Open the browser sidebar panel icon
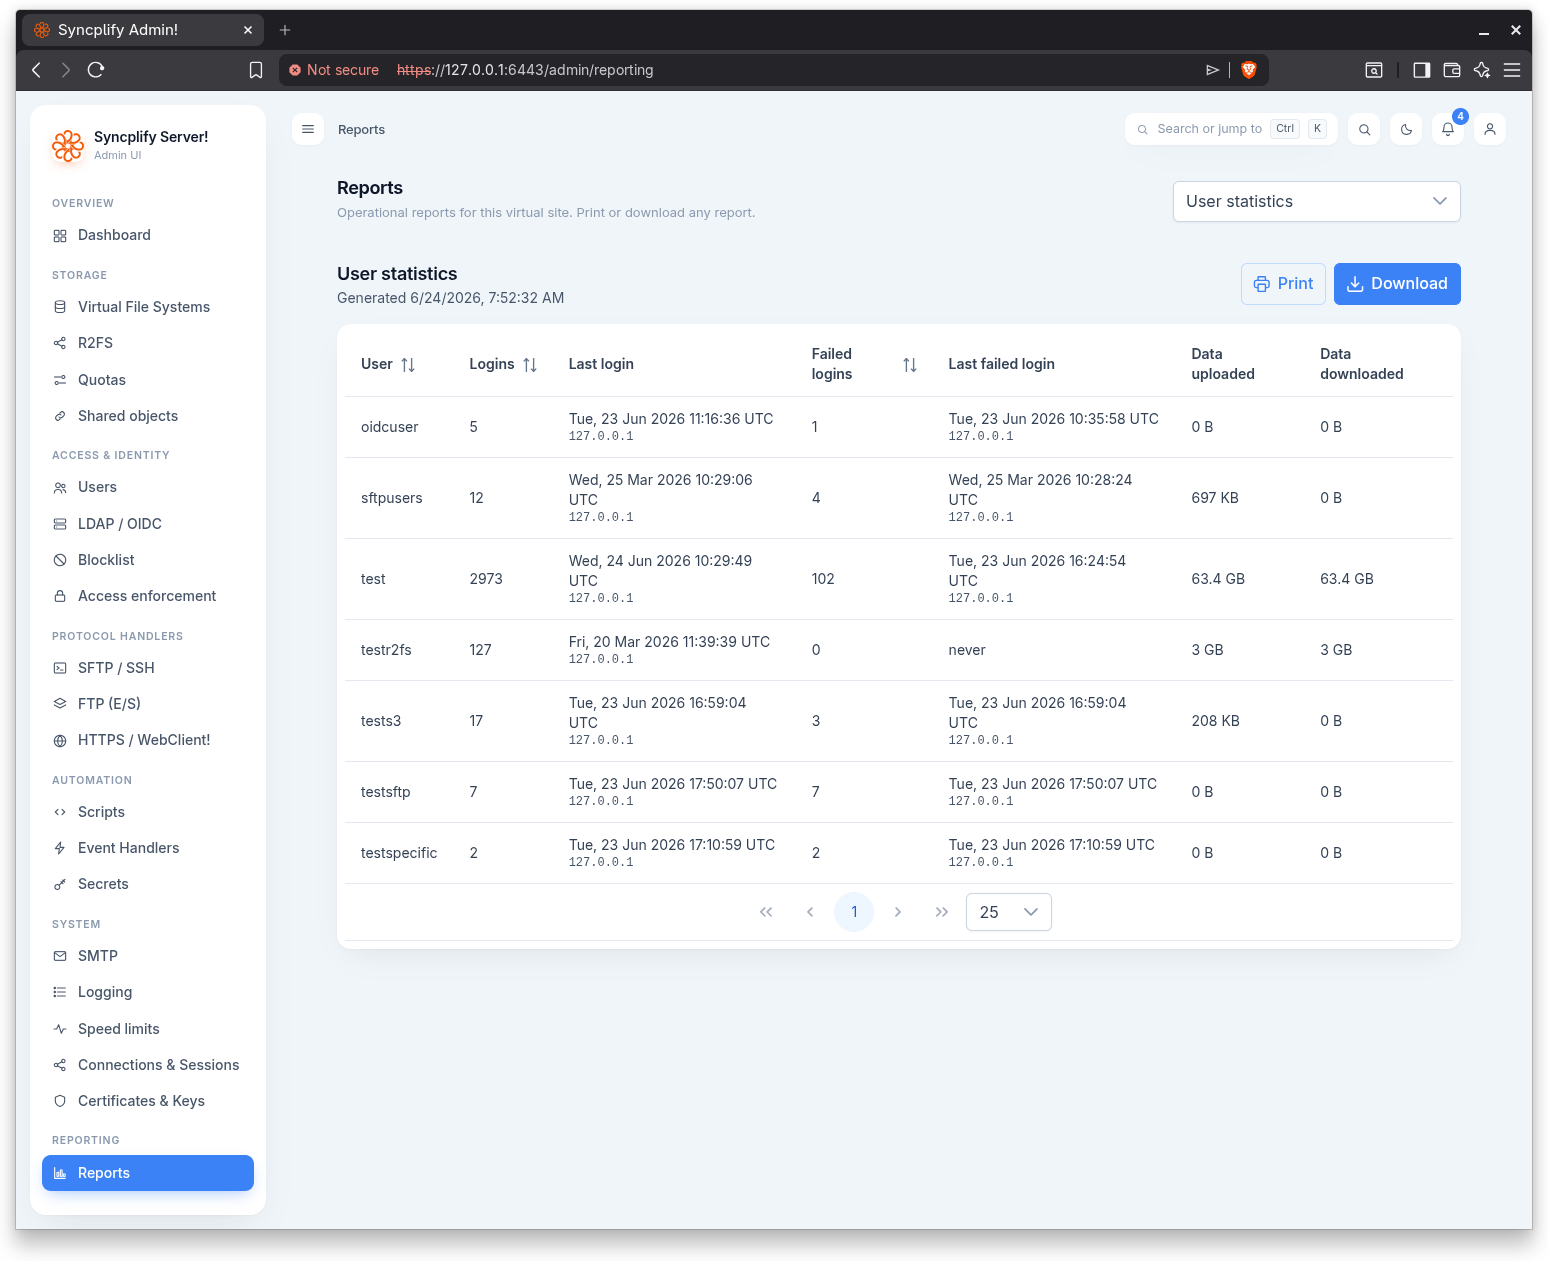Viewport: 1548px width, 1261px height. click(x=1421, y=70)
